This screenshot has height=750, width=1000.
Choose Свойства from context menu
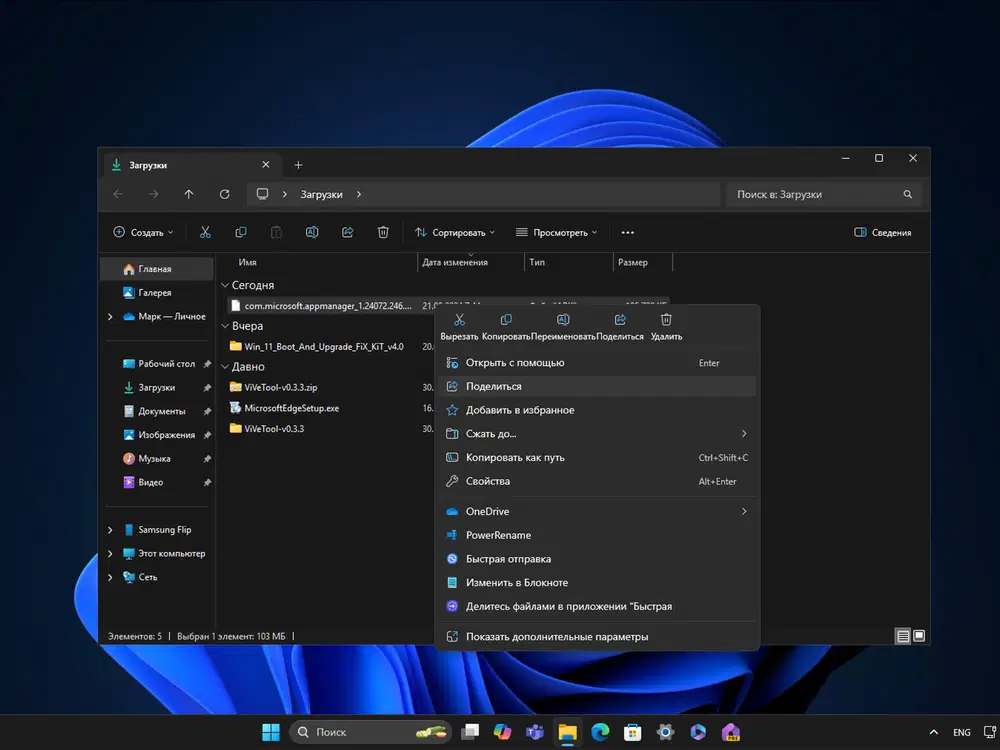[x=488, y=481]
